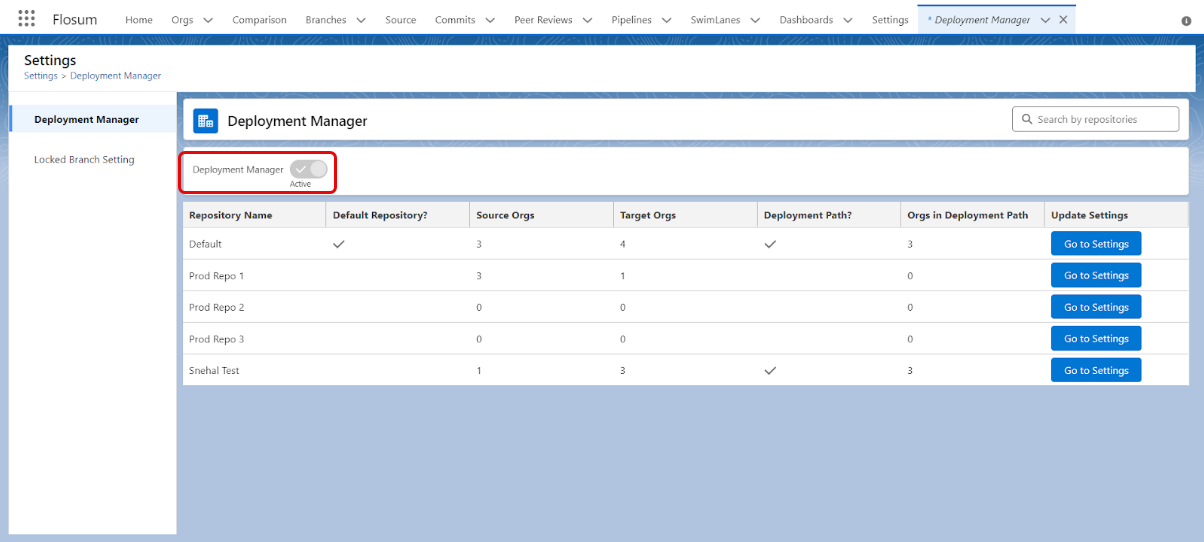Screen dimensions: 1204x542
Task: Click the search magnifier icon
Action: pos(1026,119)
